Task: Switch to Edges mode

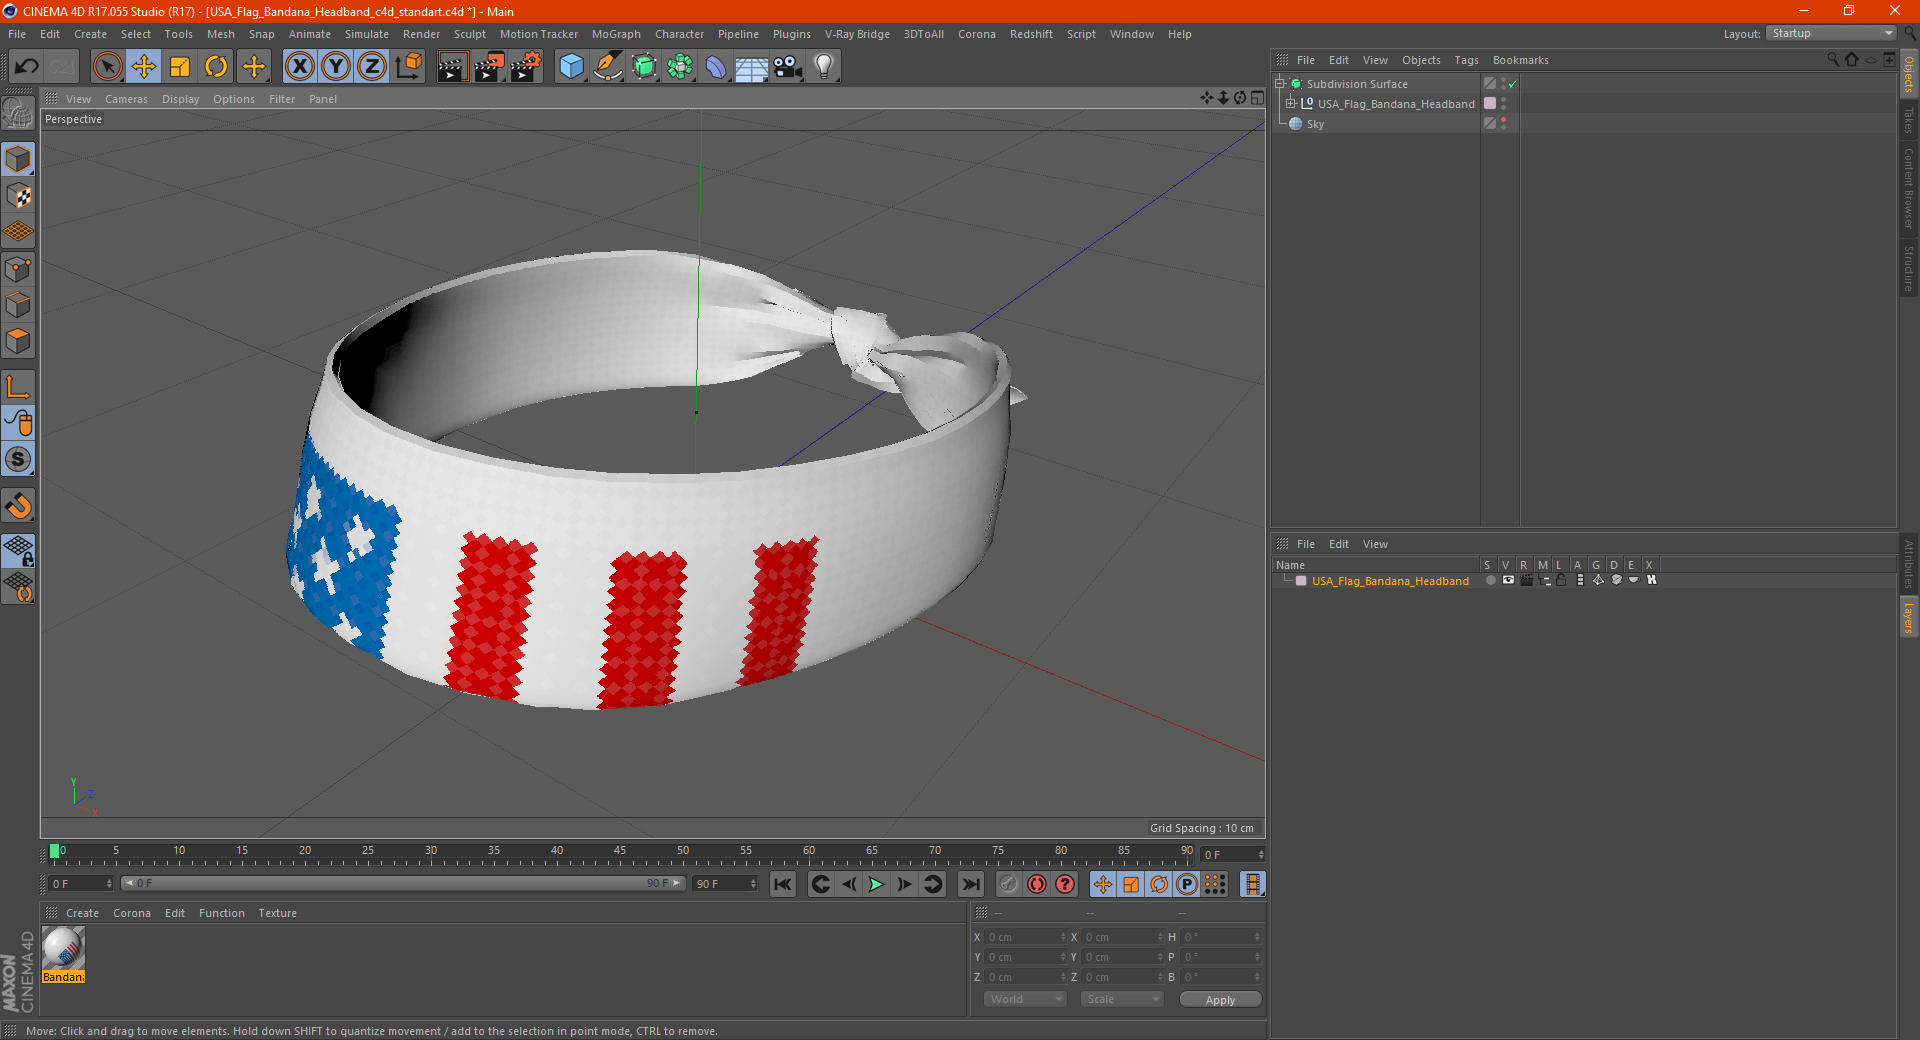Action: click(x=18, y=305)
